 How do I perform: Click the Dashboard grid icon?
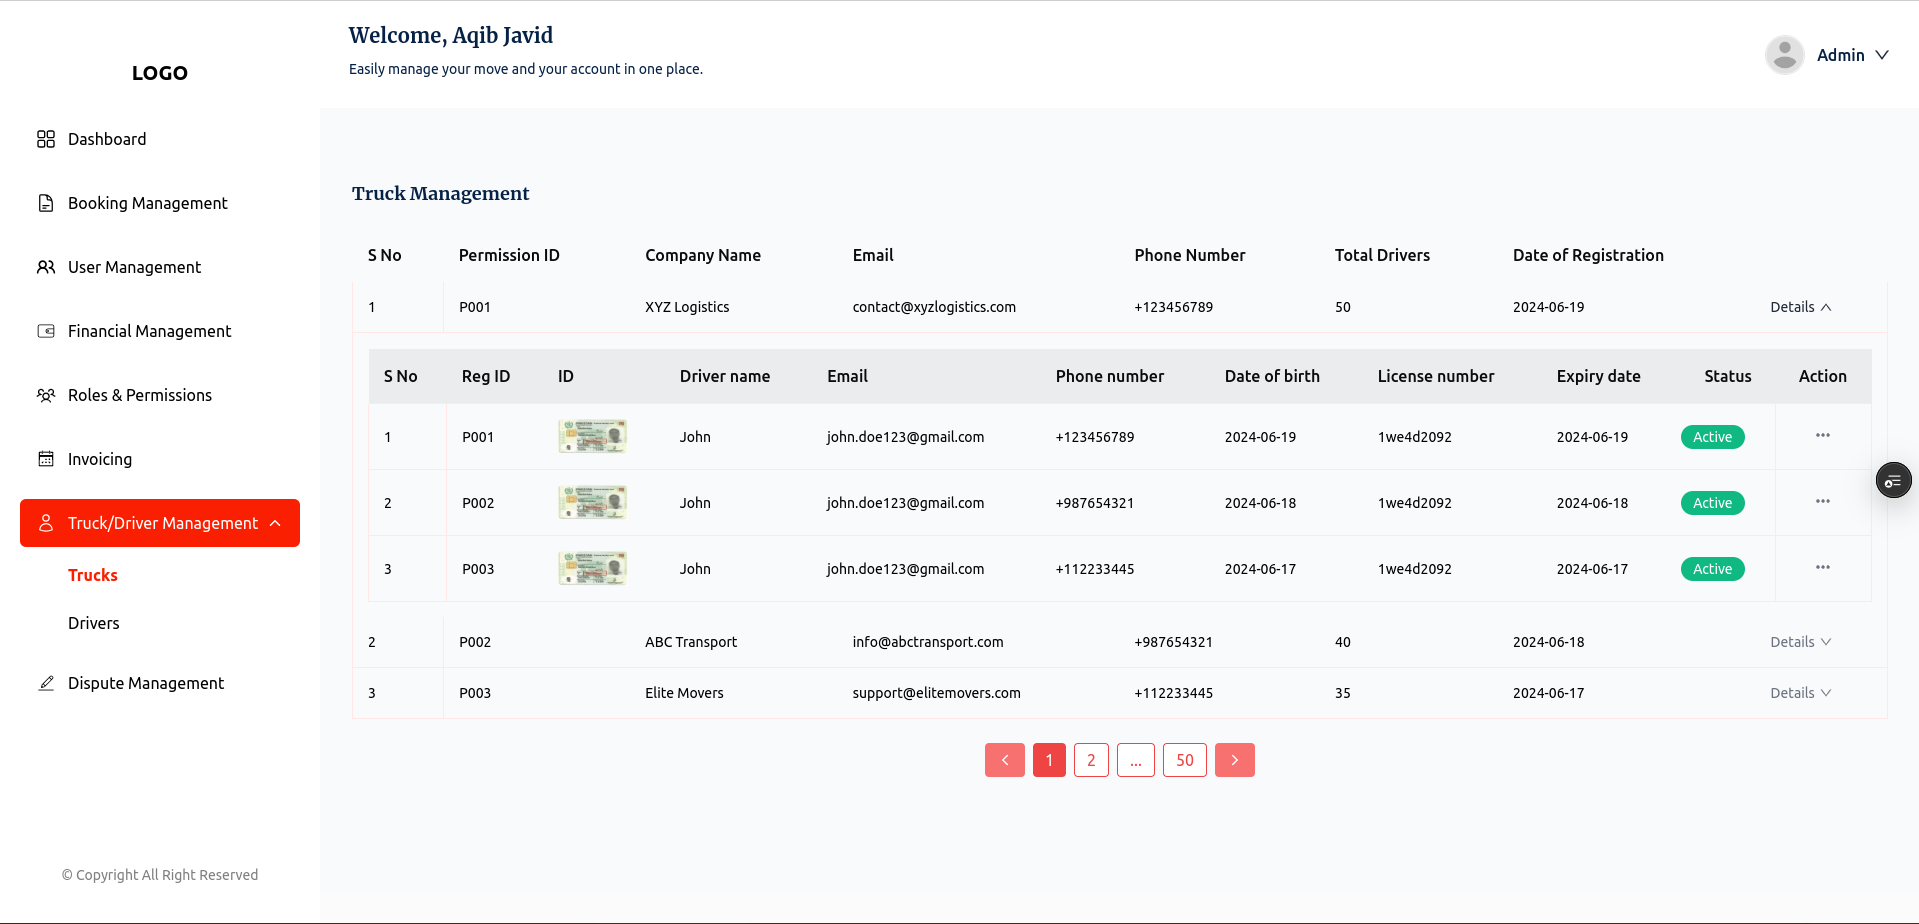tap(46, 139)
